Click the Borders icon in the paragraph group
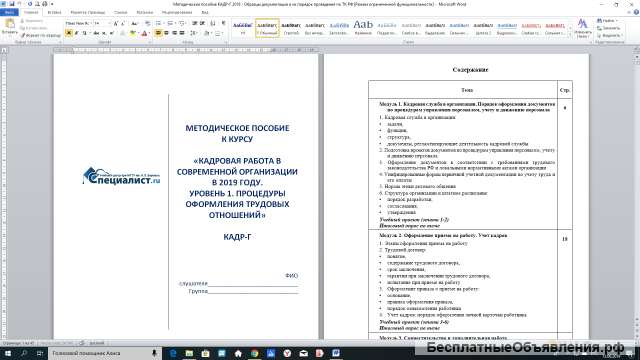Screen dimensions: 640x360 [218, 33]
